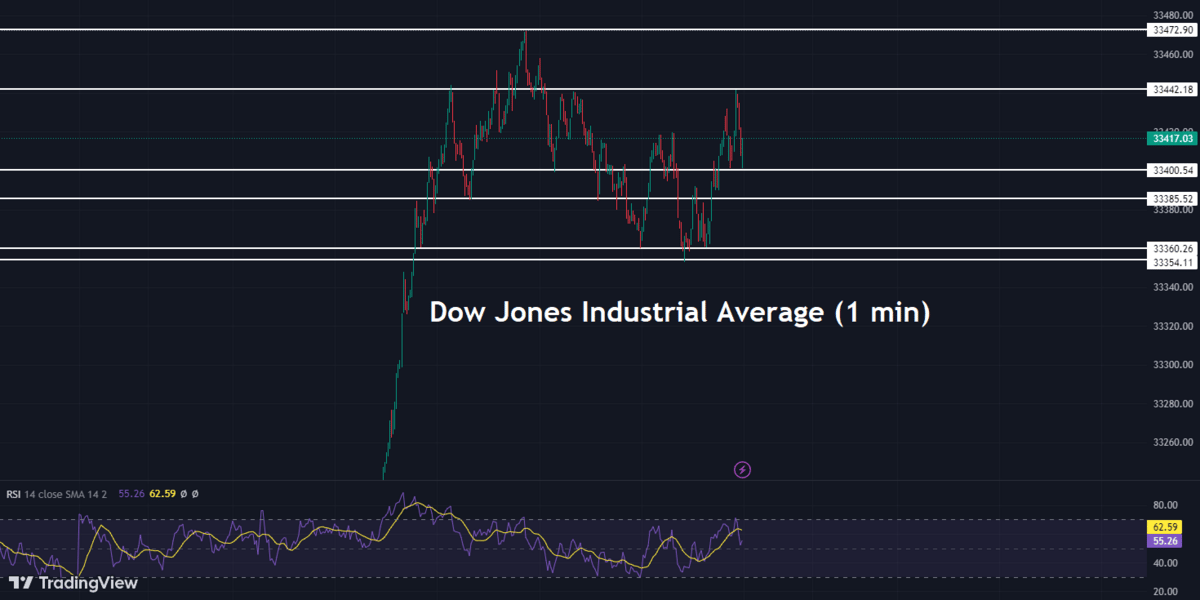The height and width of the screenshot is (600, 1200).
Task: Click the 33442.18 price line label
Action: pyautogui.click(x=1172, y=90)
